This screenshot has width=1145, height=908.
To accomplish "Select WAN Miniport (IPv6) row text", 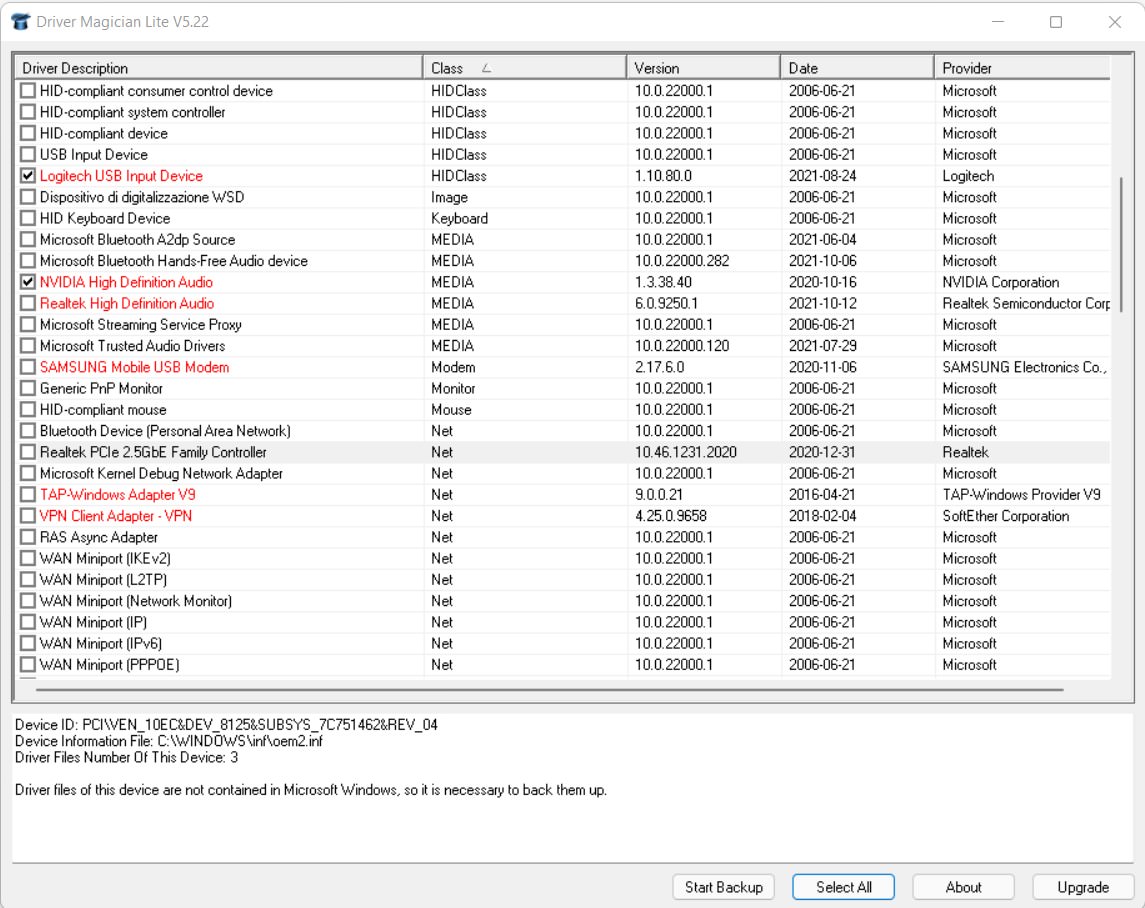I will pyautogui.click(x=101, y=644).
